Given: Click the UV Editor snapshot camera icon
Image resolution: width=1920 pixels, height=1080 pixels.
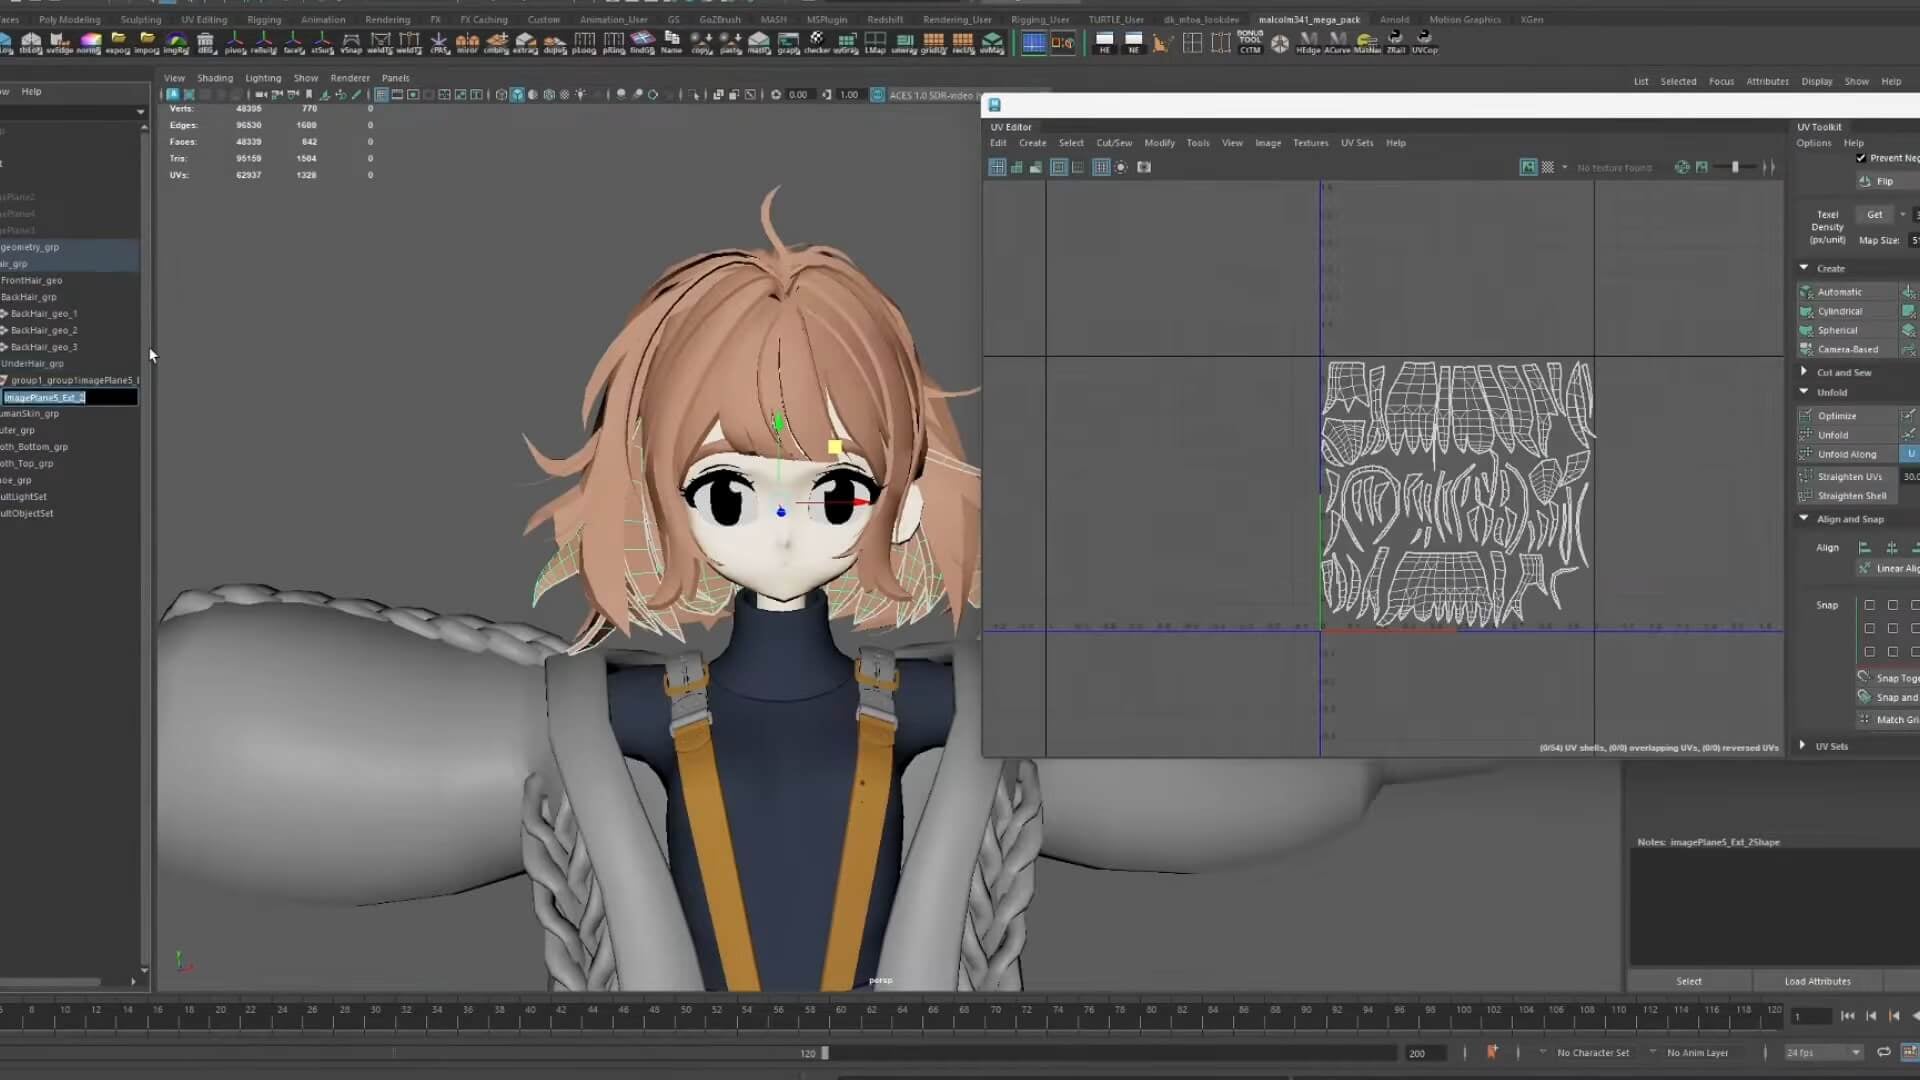Looking at the screenshot, I should [1144, 167].
